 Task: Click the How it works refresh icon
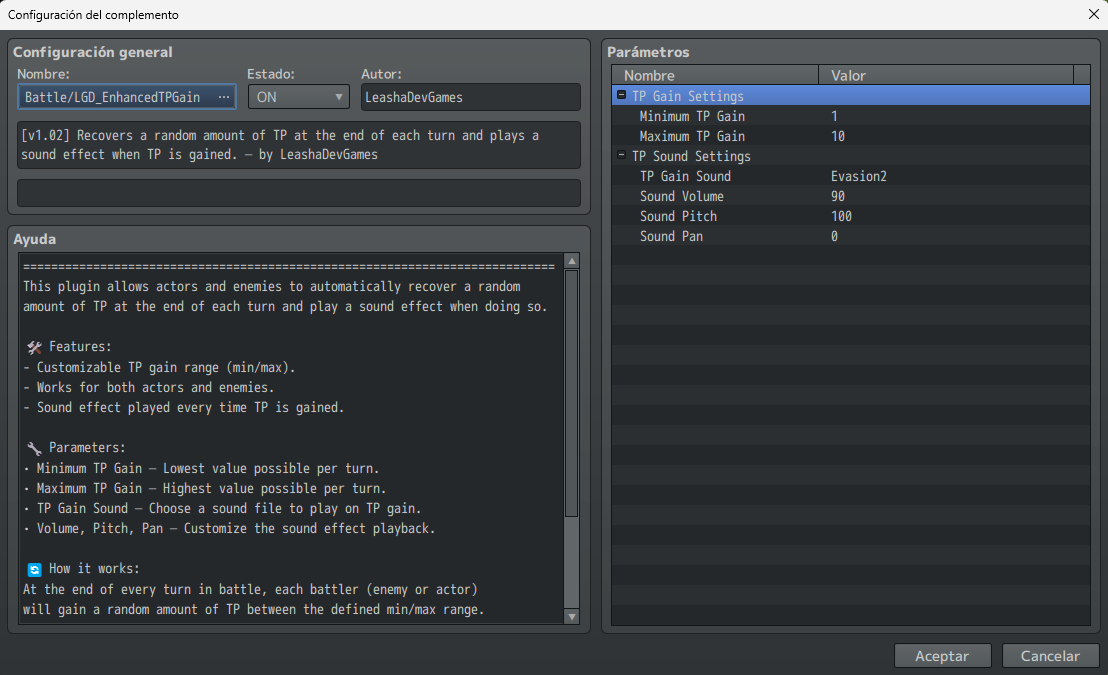(34, 569)
